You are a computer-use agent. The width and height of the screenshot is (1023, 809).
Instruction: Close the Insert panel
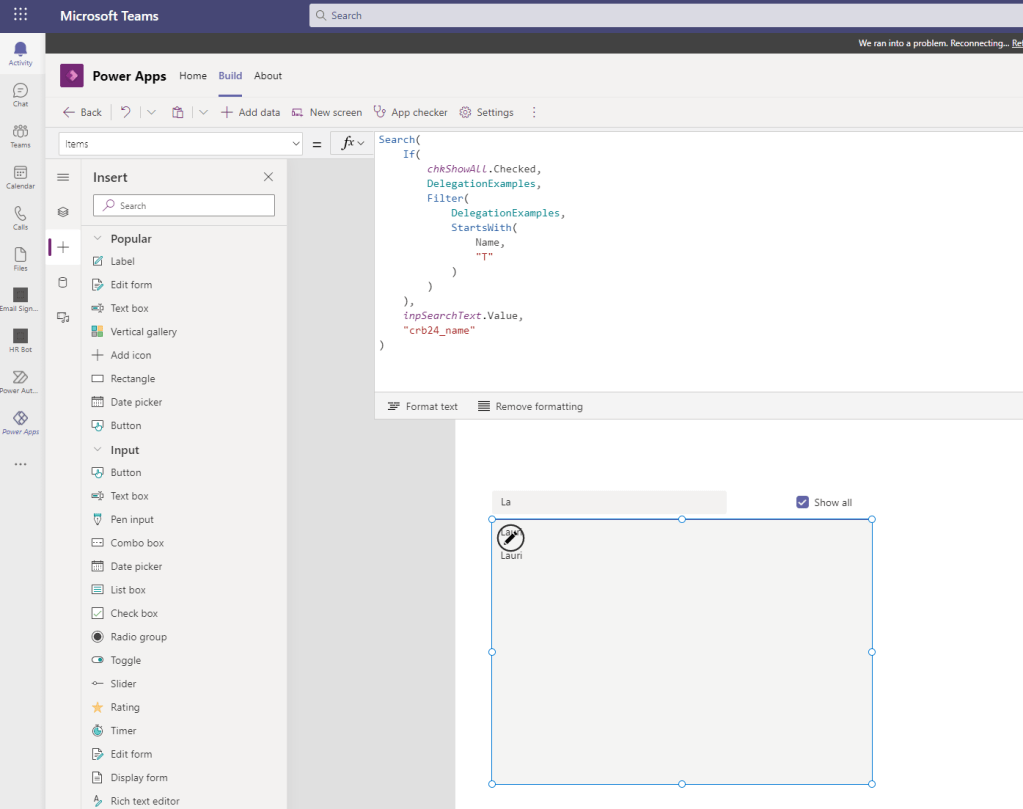pos(268,177)
